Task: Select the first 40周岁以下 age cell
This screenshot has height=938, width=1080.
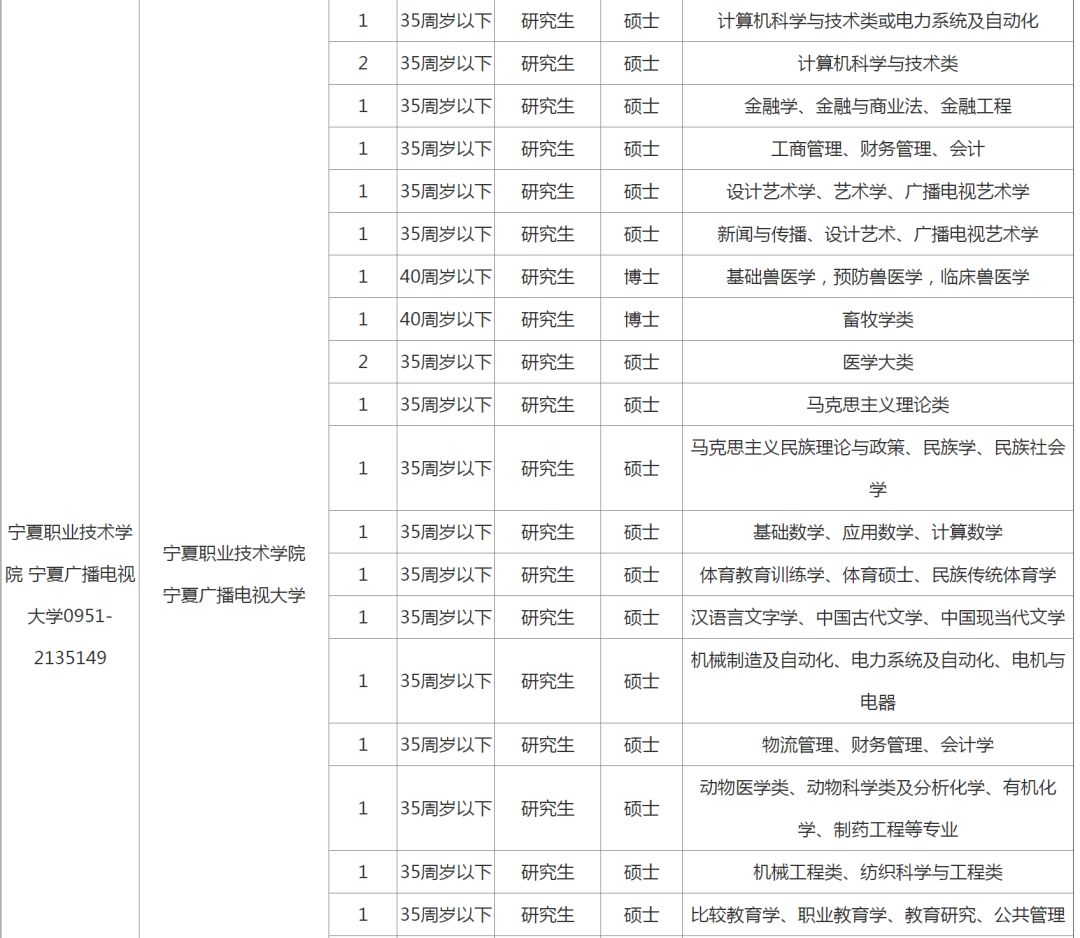Action: click(x=444, y=277)
